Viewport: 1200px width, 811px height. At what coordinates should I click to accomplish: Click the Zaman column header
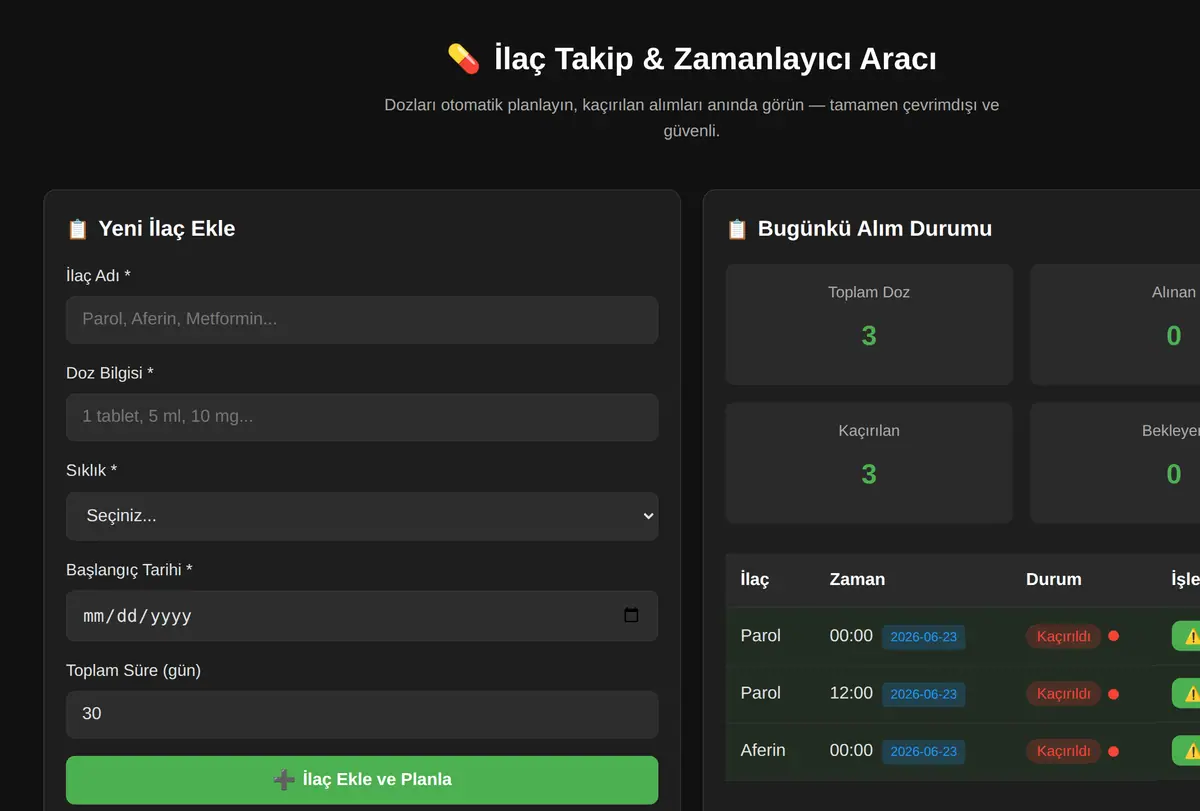[x=857, y=579]
